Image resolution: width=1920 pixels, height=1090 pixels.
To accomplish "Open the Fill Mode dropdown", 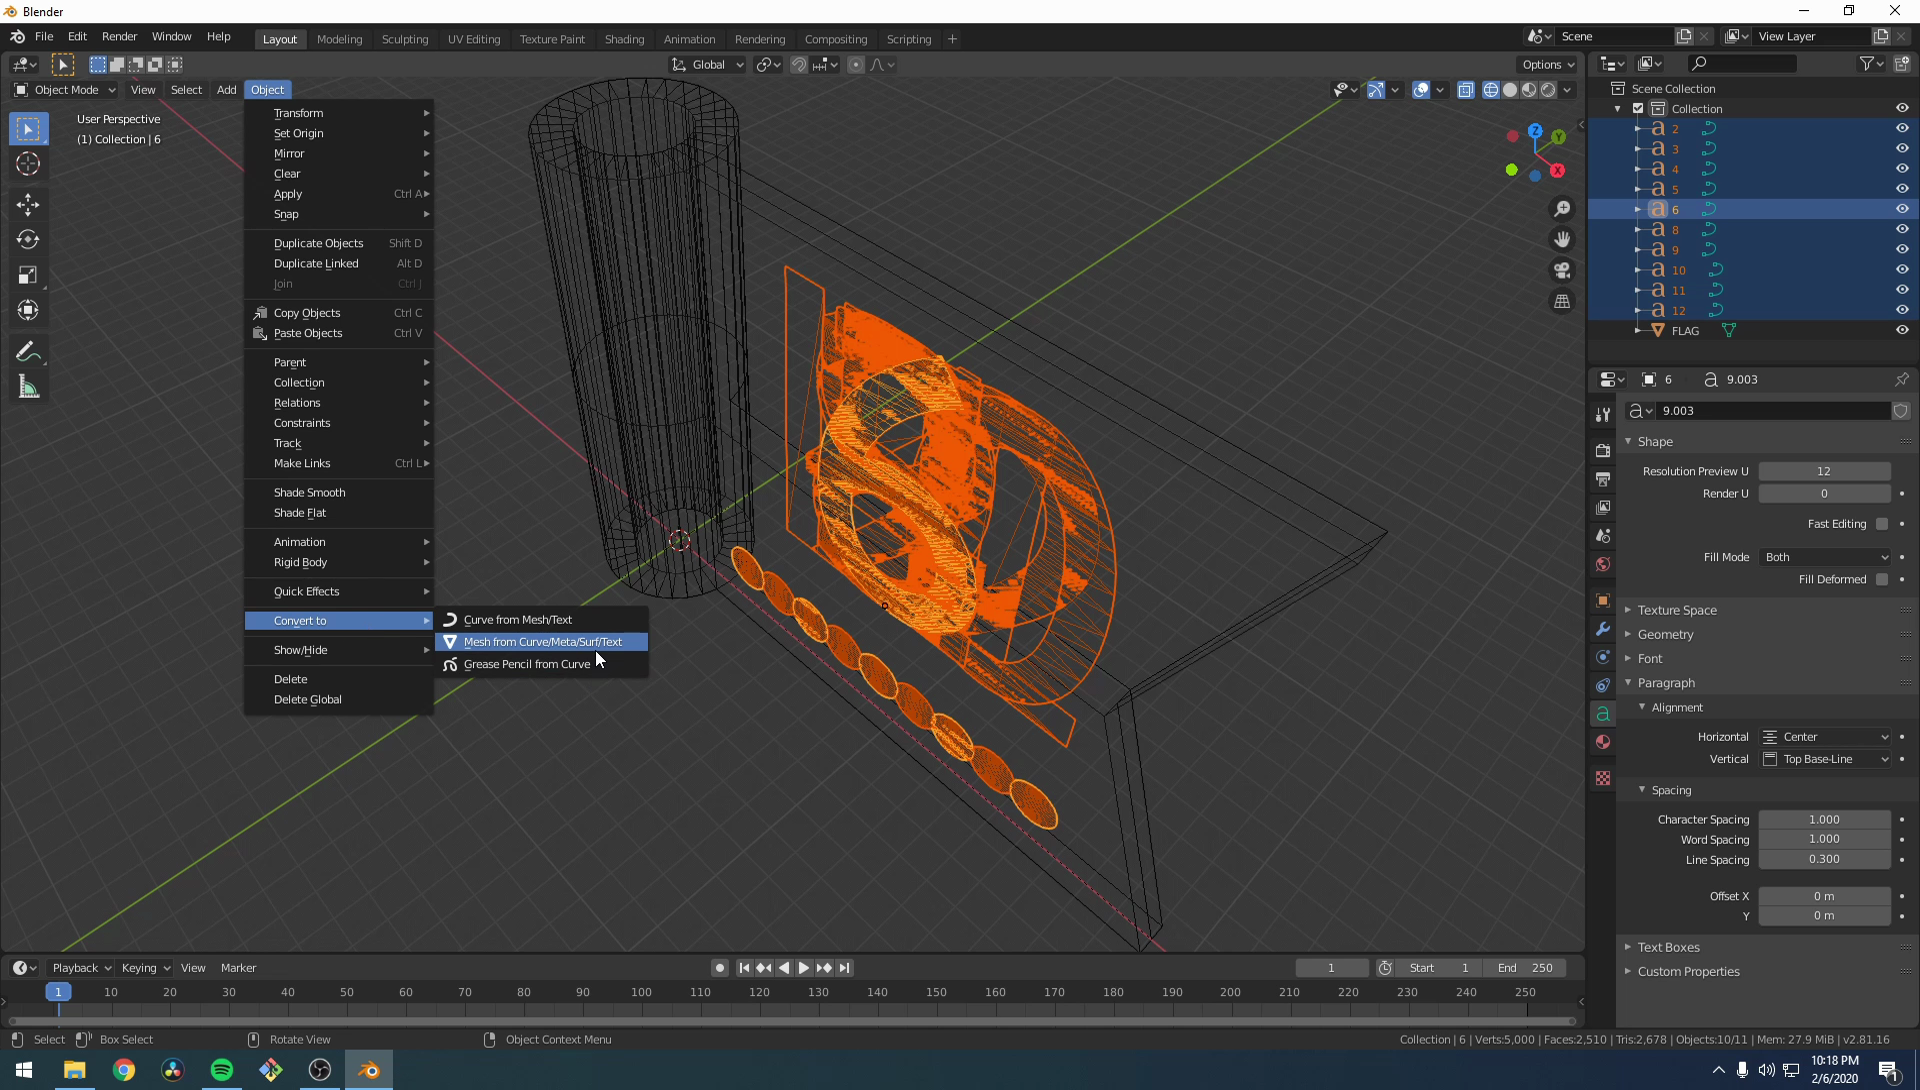I will pyautogui.click(x=1825, y=558).
